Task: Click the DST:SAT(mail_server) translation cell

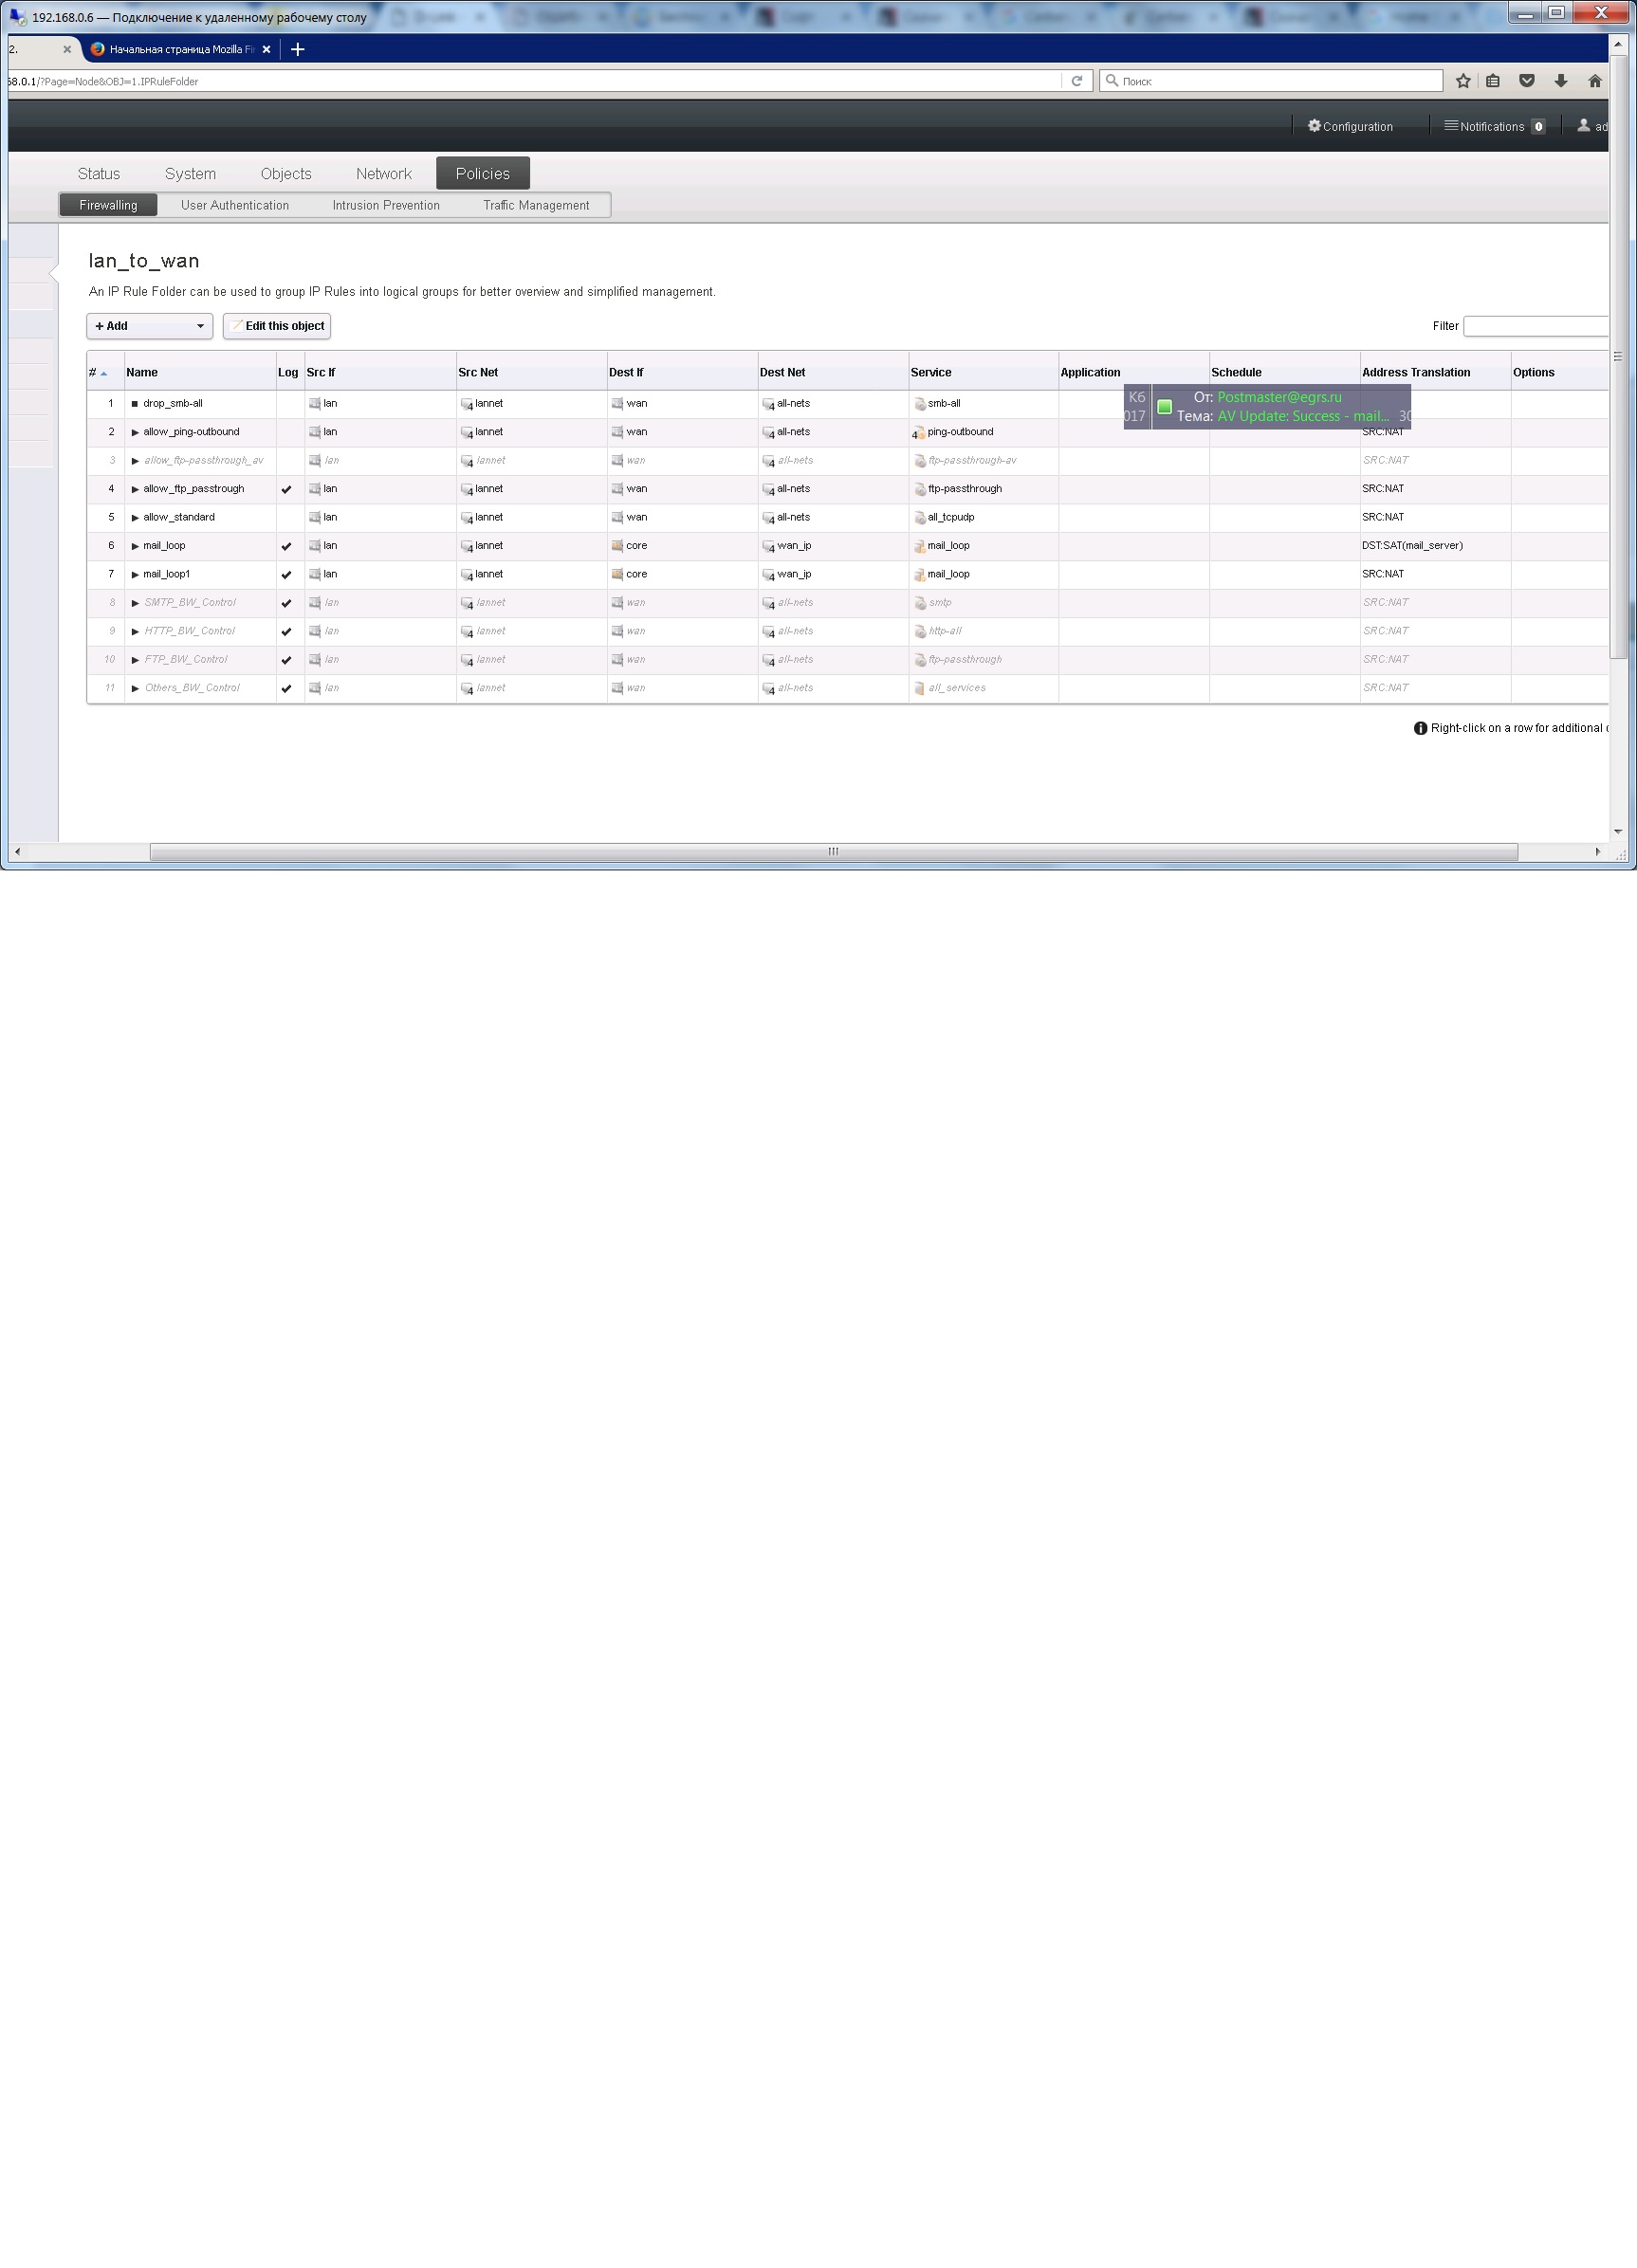Action: [1412, 546]
